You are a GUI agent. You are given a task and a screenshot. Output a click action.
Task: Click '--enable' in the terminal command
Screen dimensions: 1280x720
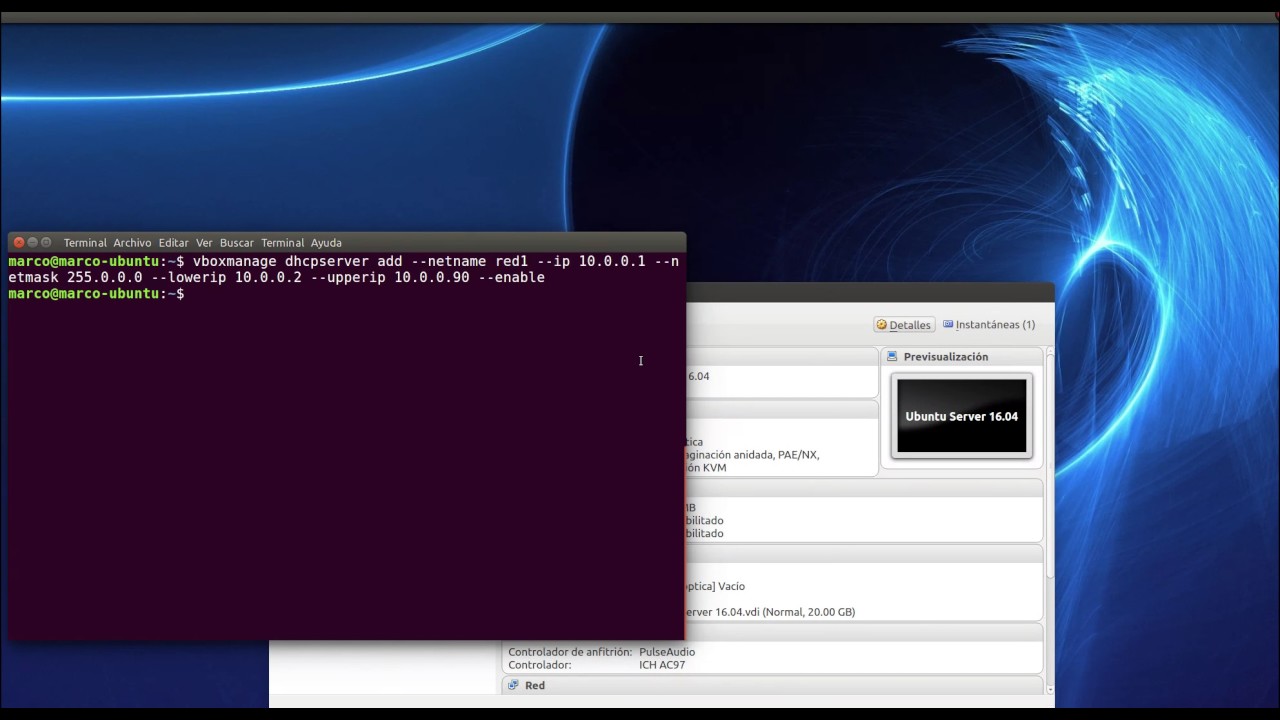[x=511, y=278]
